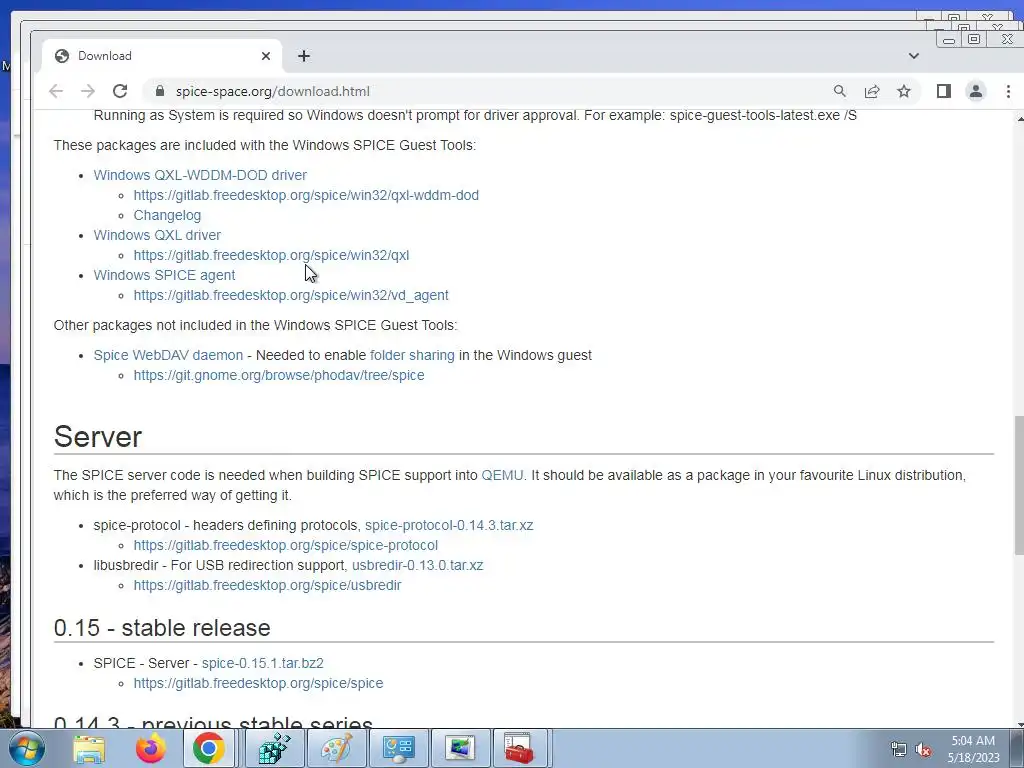The image size is (1024, 768).
Task: Open the Windows QXL driver link
Action: pos(157,235)
